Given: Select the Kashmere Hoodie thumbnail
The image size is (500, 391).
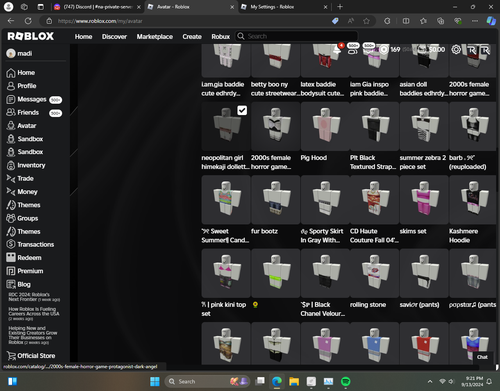Looking at the screenshot, I should (x=473, y=200).
